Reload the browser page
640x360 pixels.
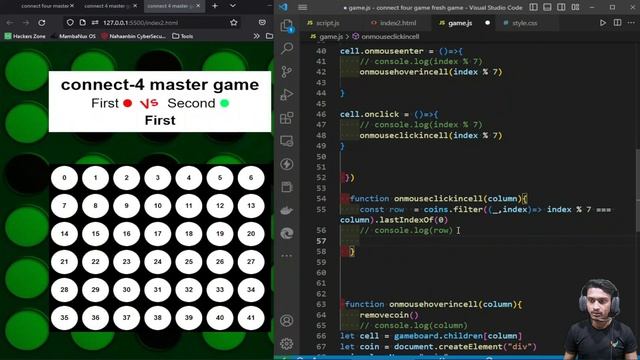tap(42, 22)
